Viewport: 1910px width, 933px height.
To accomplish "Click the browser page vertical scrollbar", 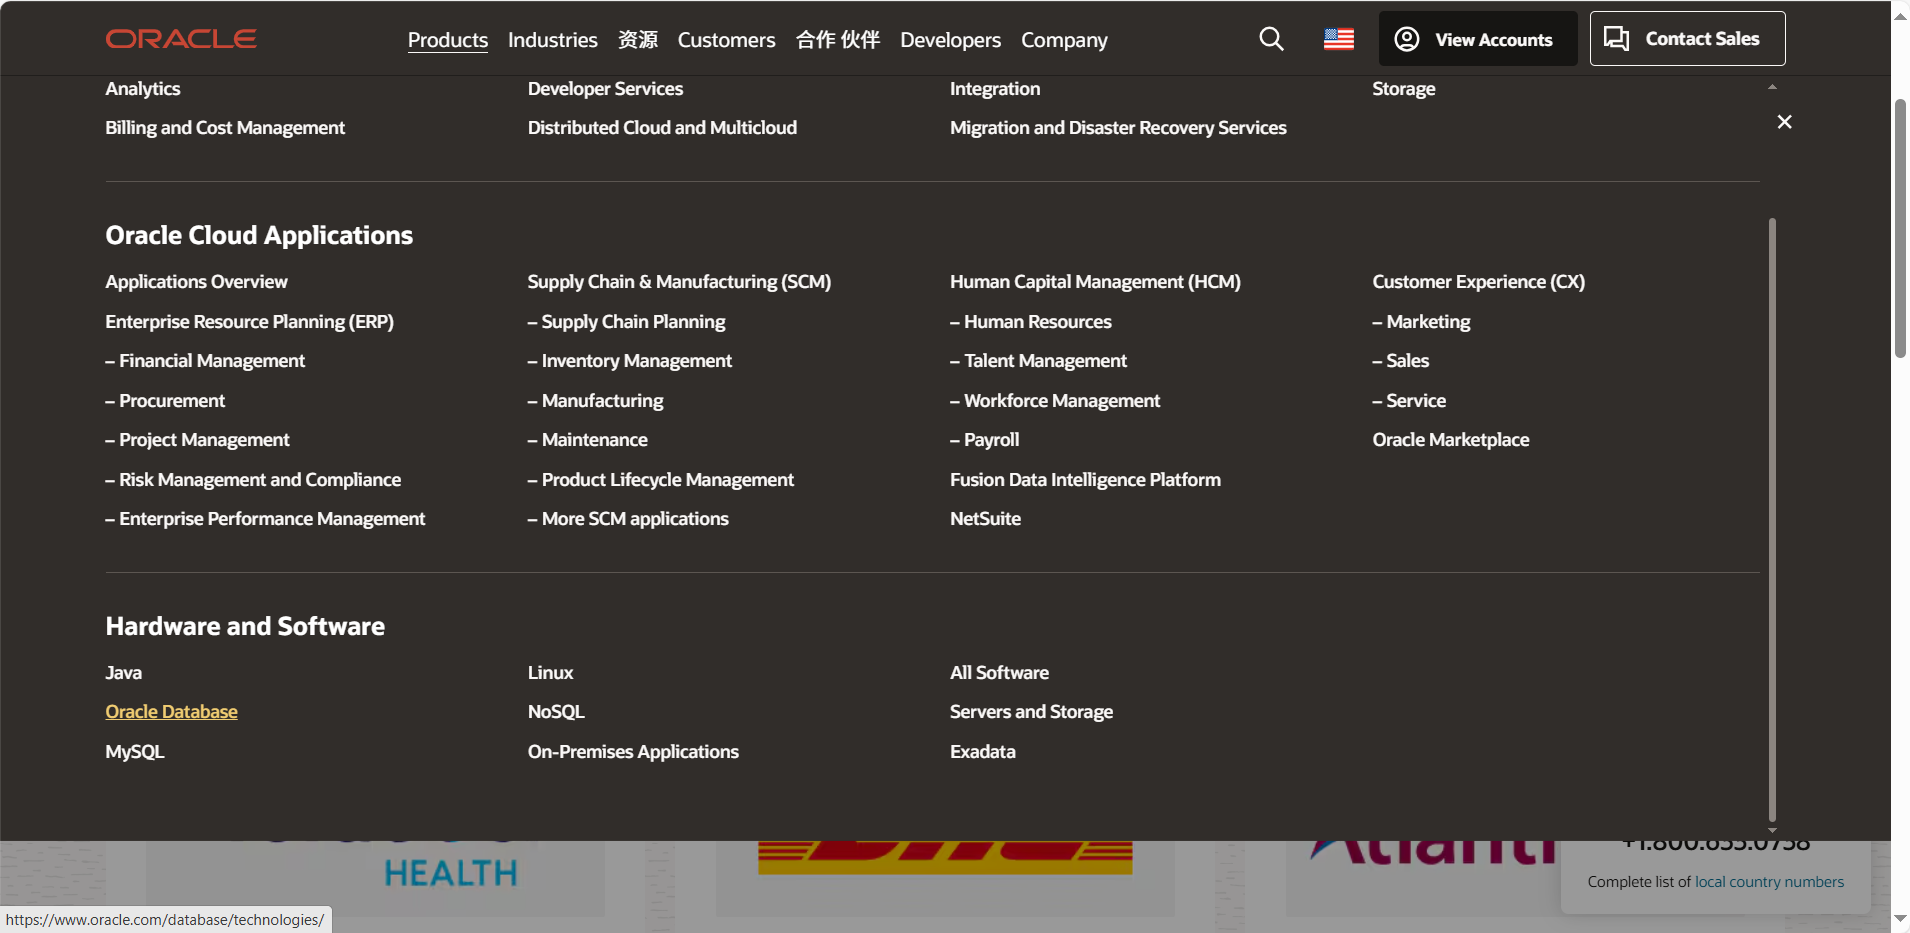I will tap(1900, 228).
